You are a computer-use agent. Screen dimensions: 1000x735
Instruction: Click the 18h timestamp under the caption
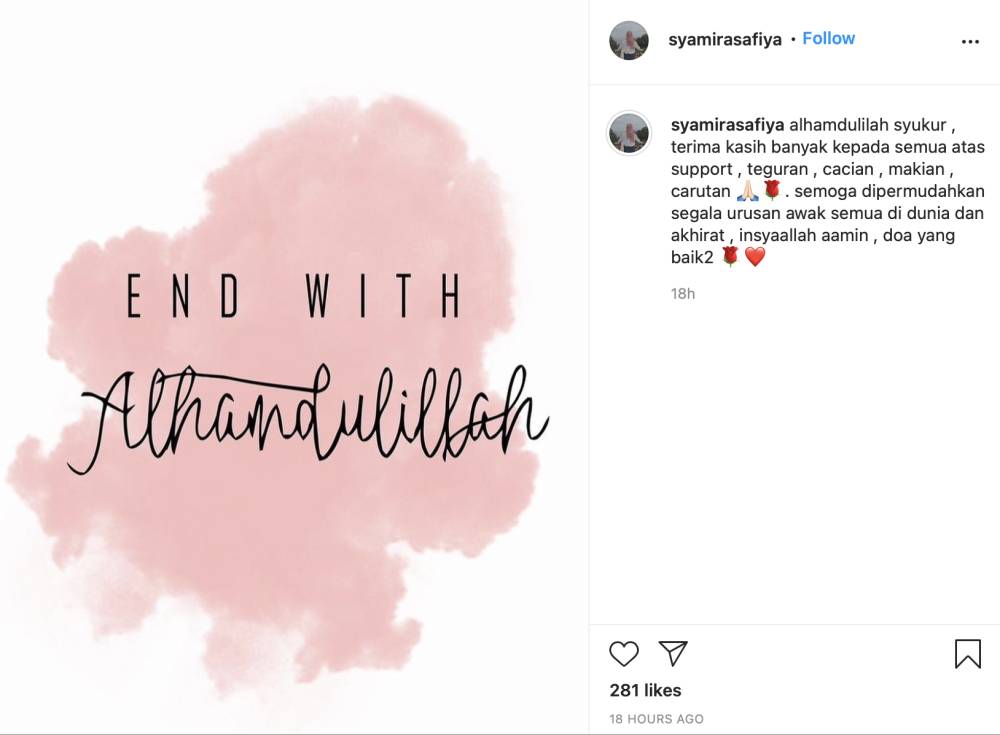tap(683, 294)
